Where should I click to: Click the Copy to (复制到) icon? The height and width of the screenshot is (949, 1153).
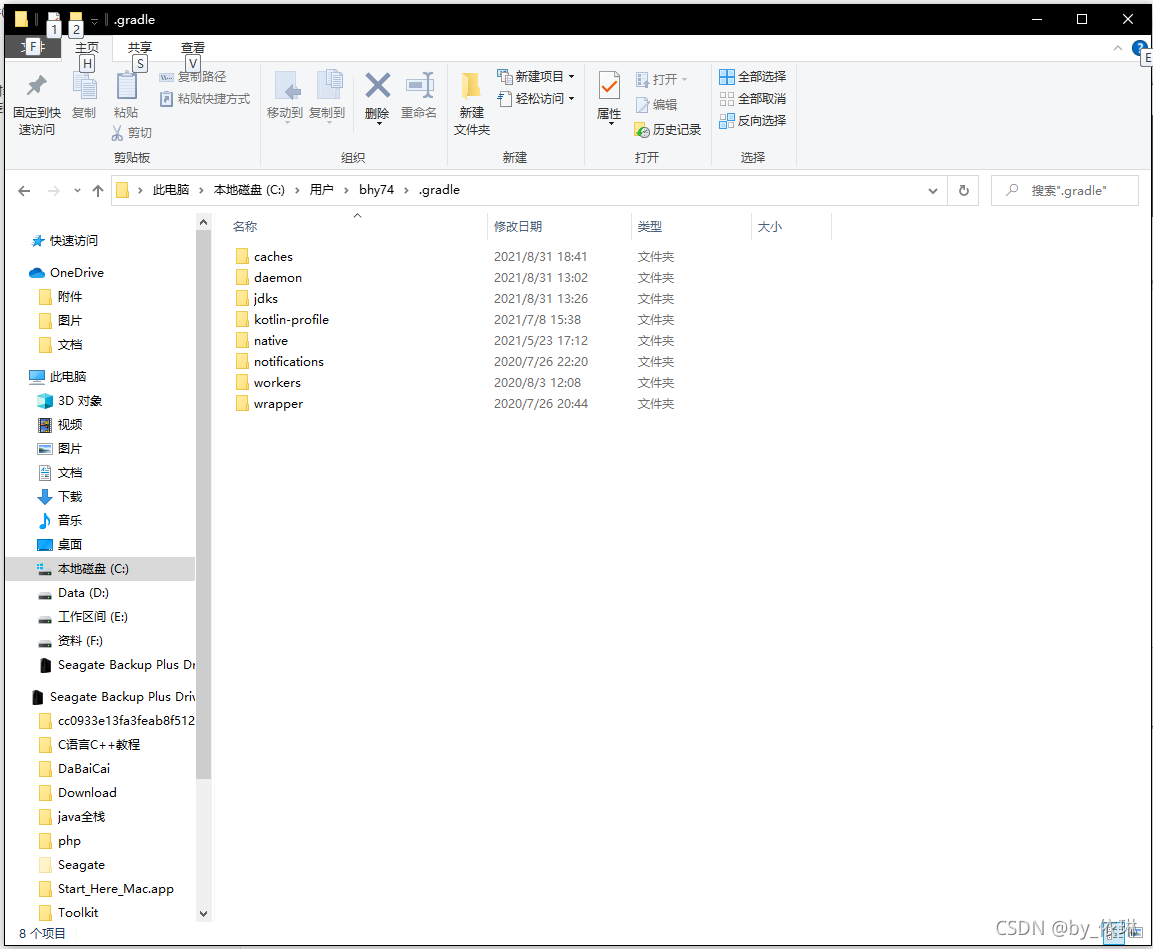[327, 88]
